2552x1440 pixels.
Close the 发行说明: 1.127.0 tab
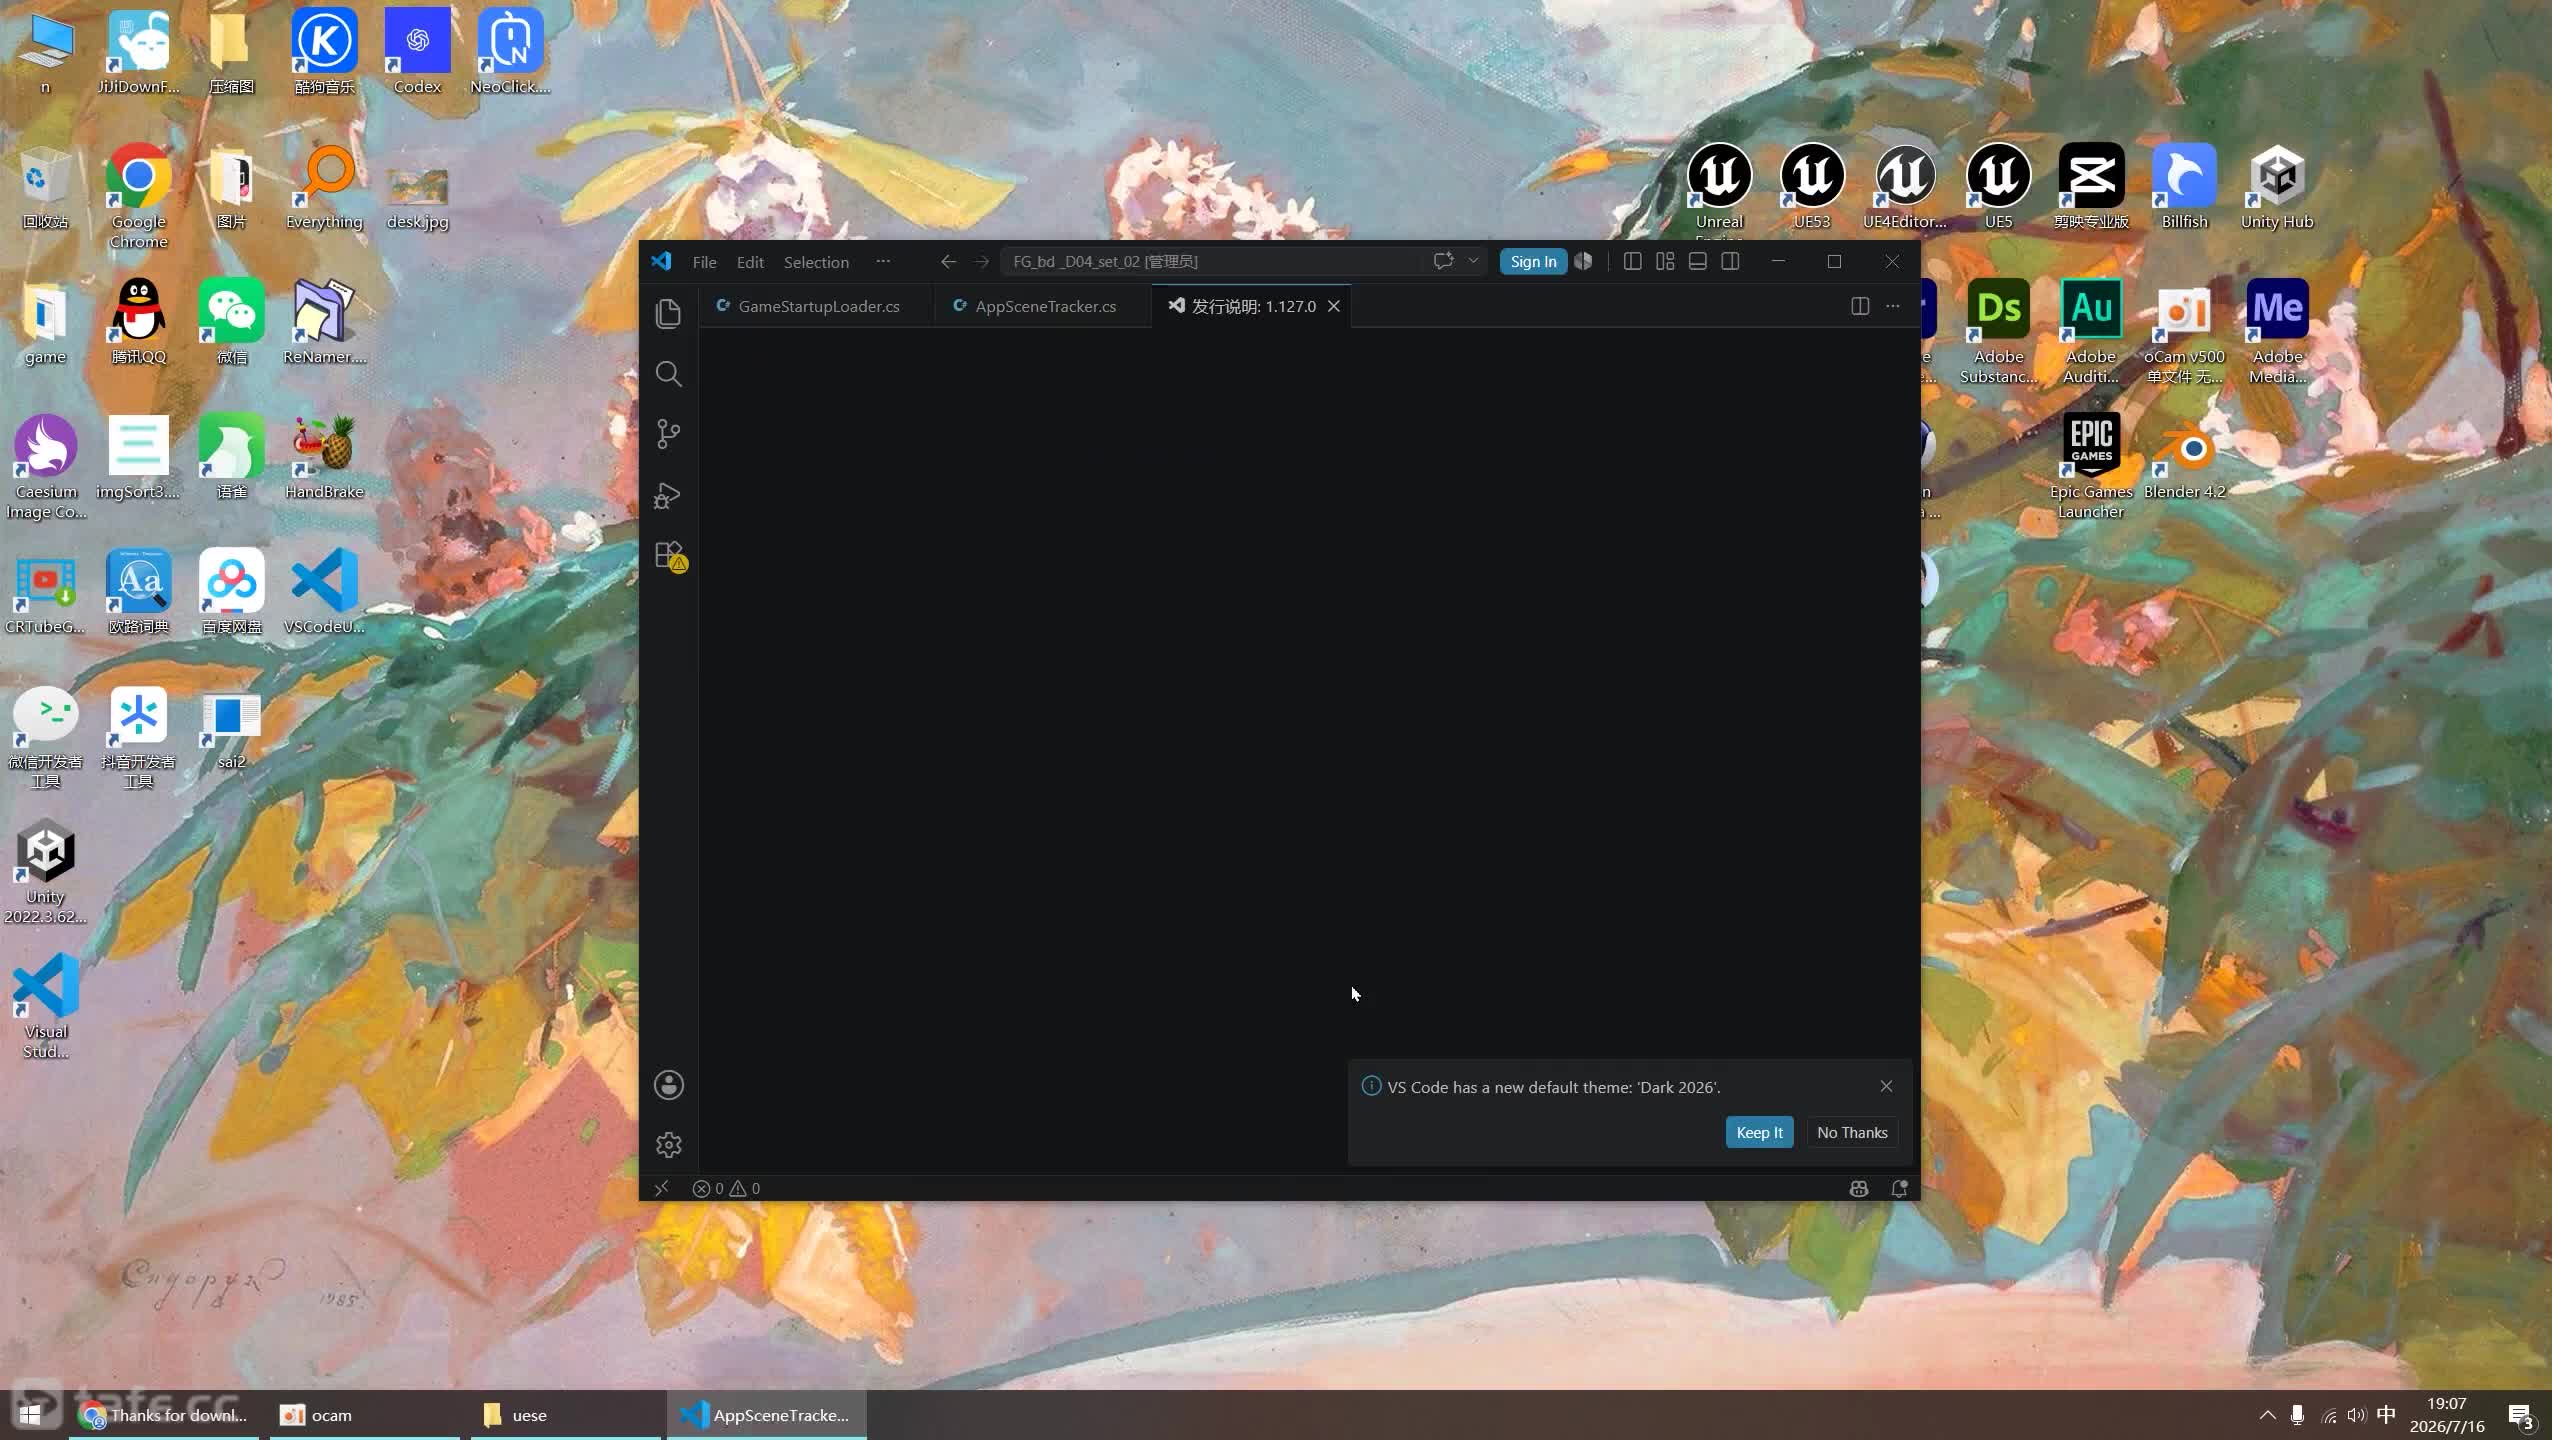(1333, 306)
